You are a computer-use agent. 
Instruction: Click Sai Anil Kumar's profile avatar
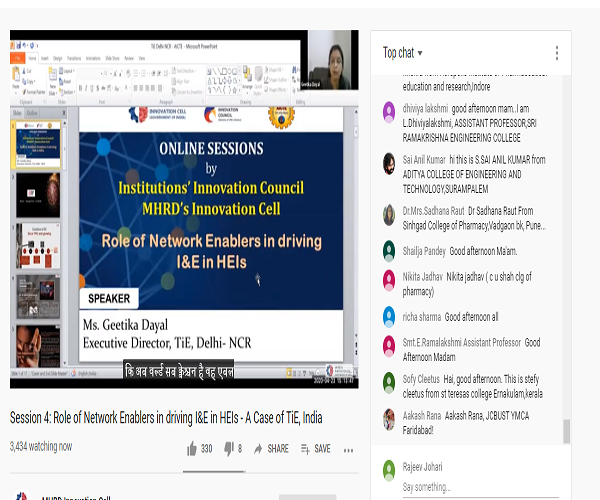click(389, 163)
